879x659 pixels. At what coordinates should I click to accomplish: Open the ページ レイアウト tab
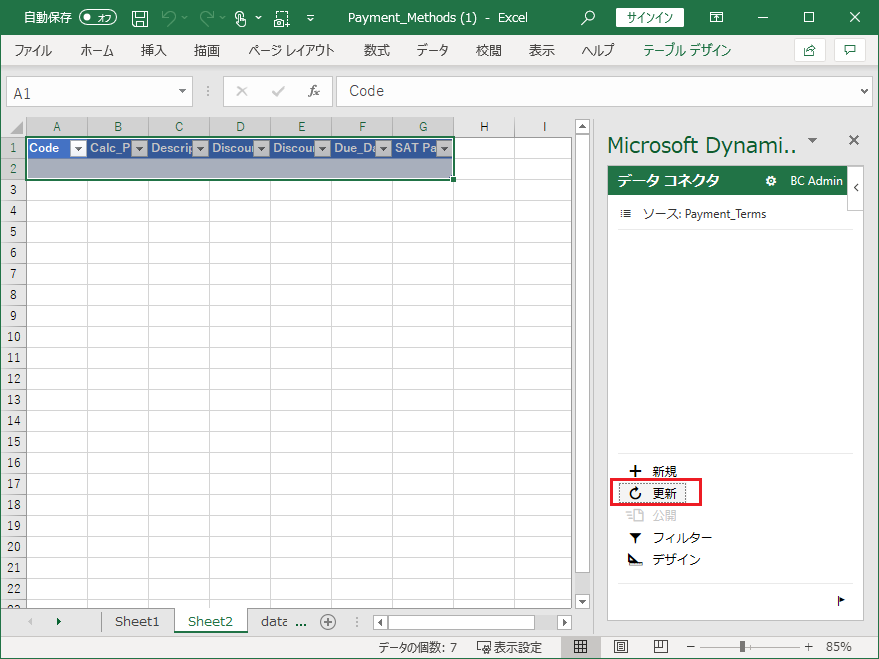[292, 50]
